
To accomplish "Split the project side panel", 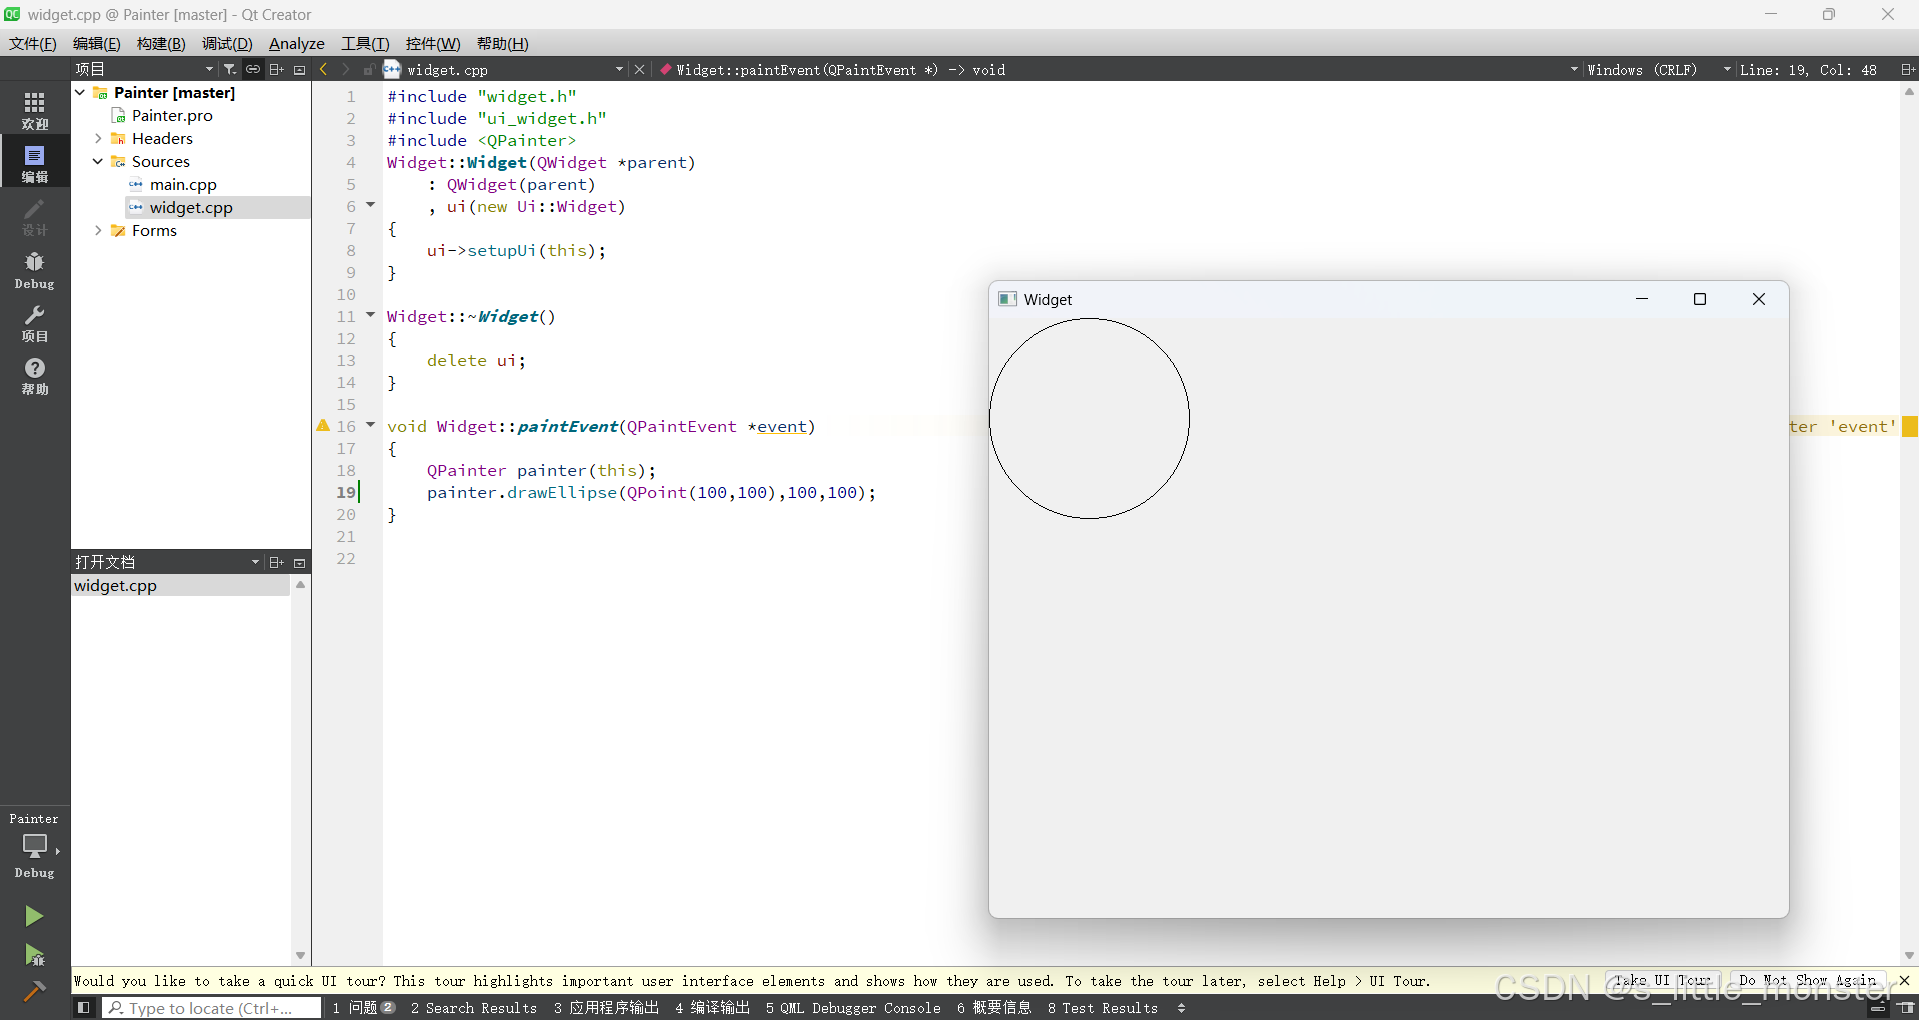I will 277,69.
